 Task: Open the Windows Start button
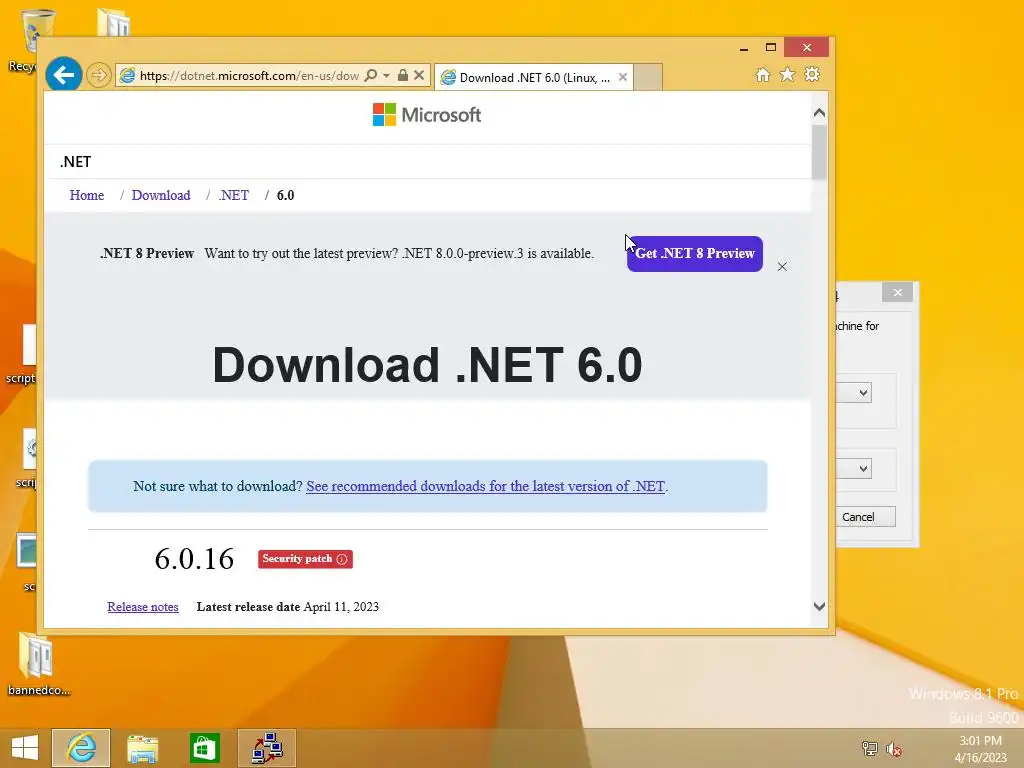coord(25,748)
